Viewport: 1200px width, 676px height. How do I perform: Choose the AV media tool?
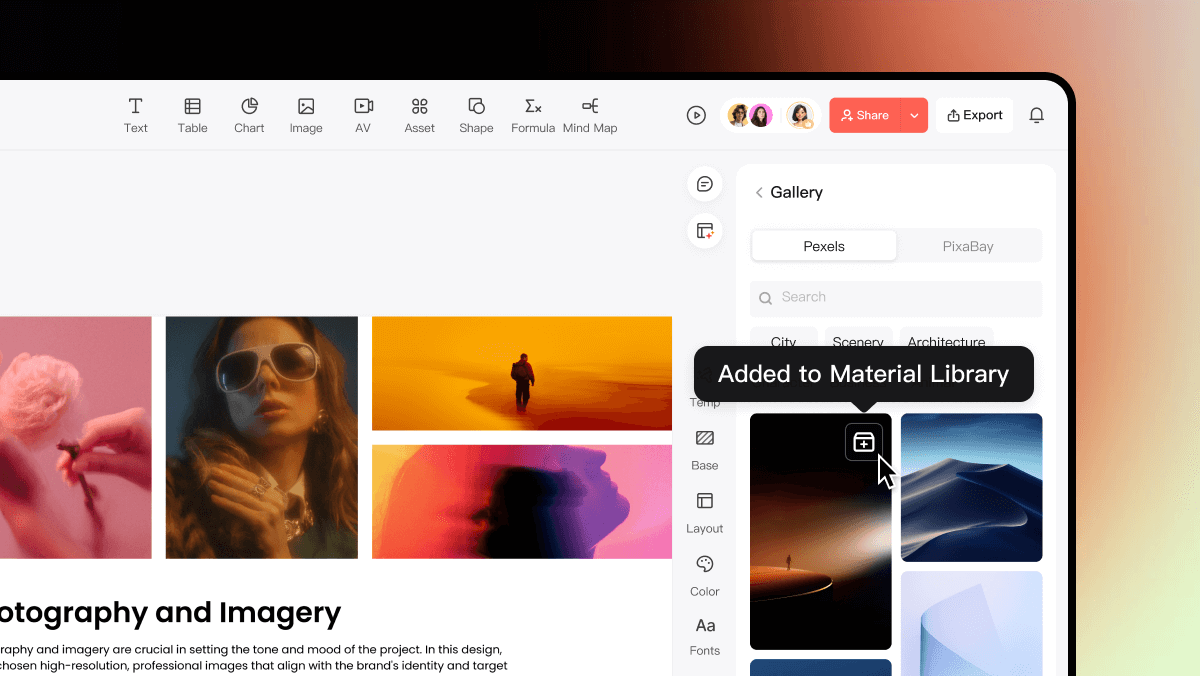point(363,115)
